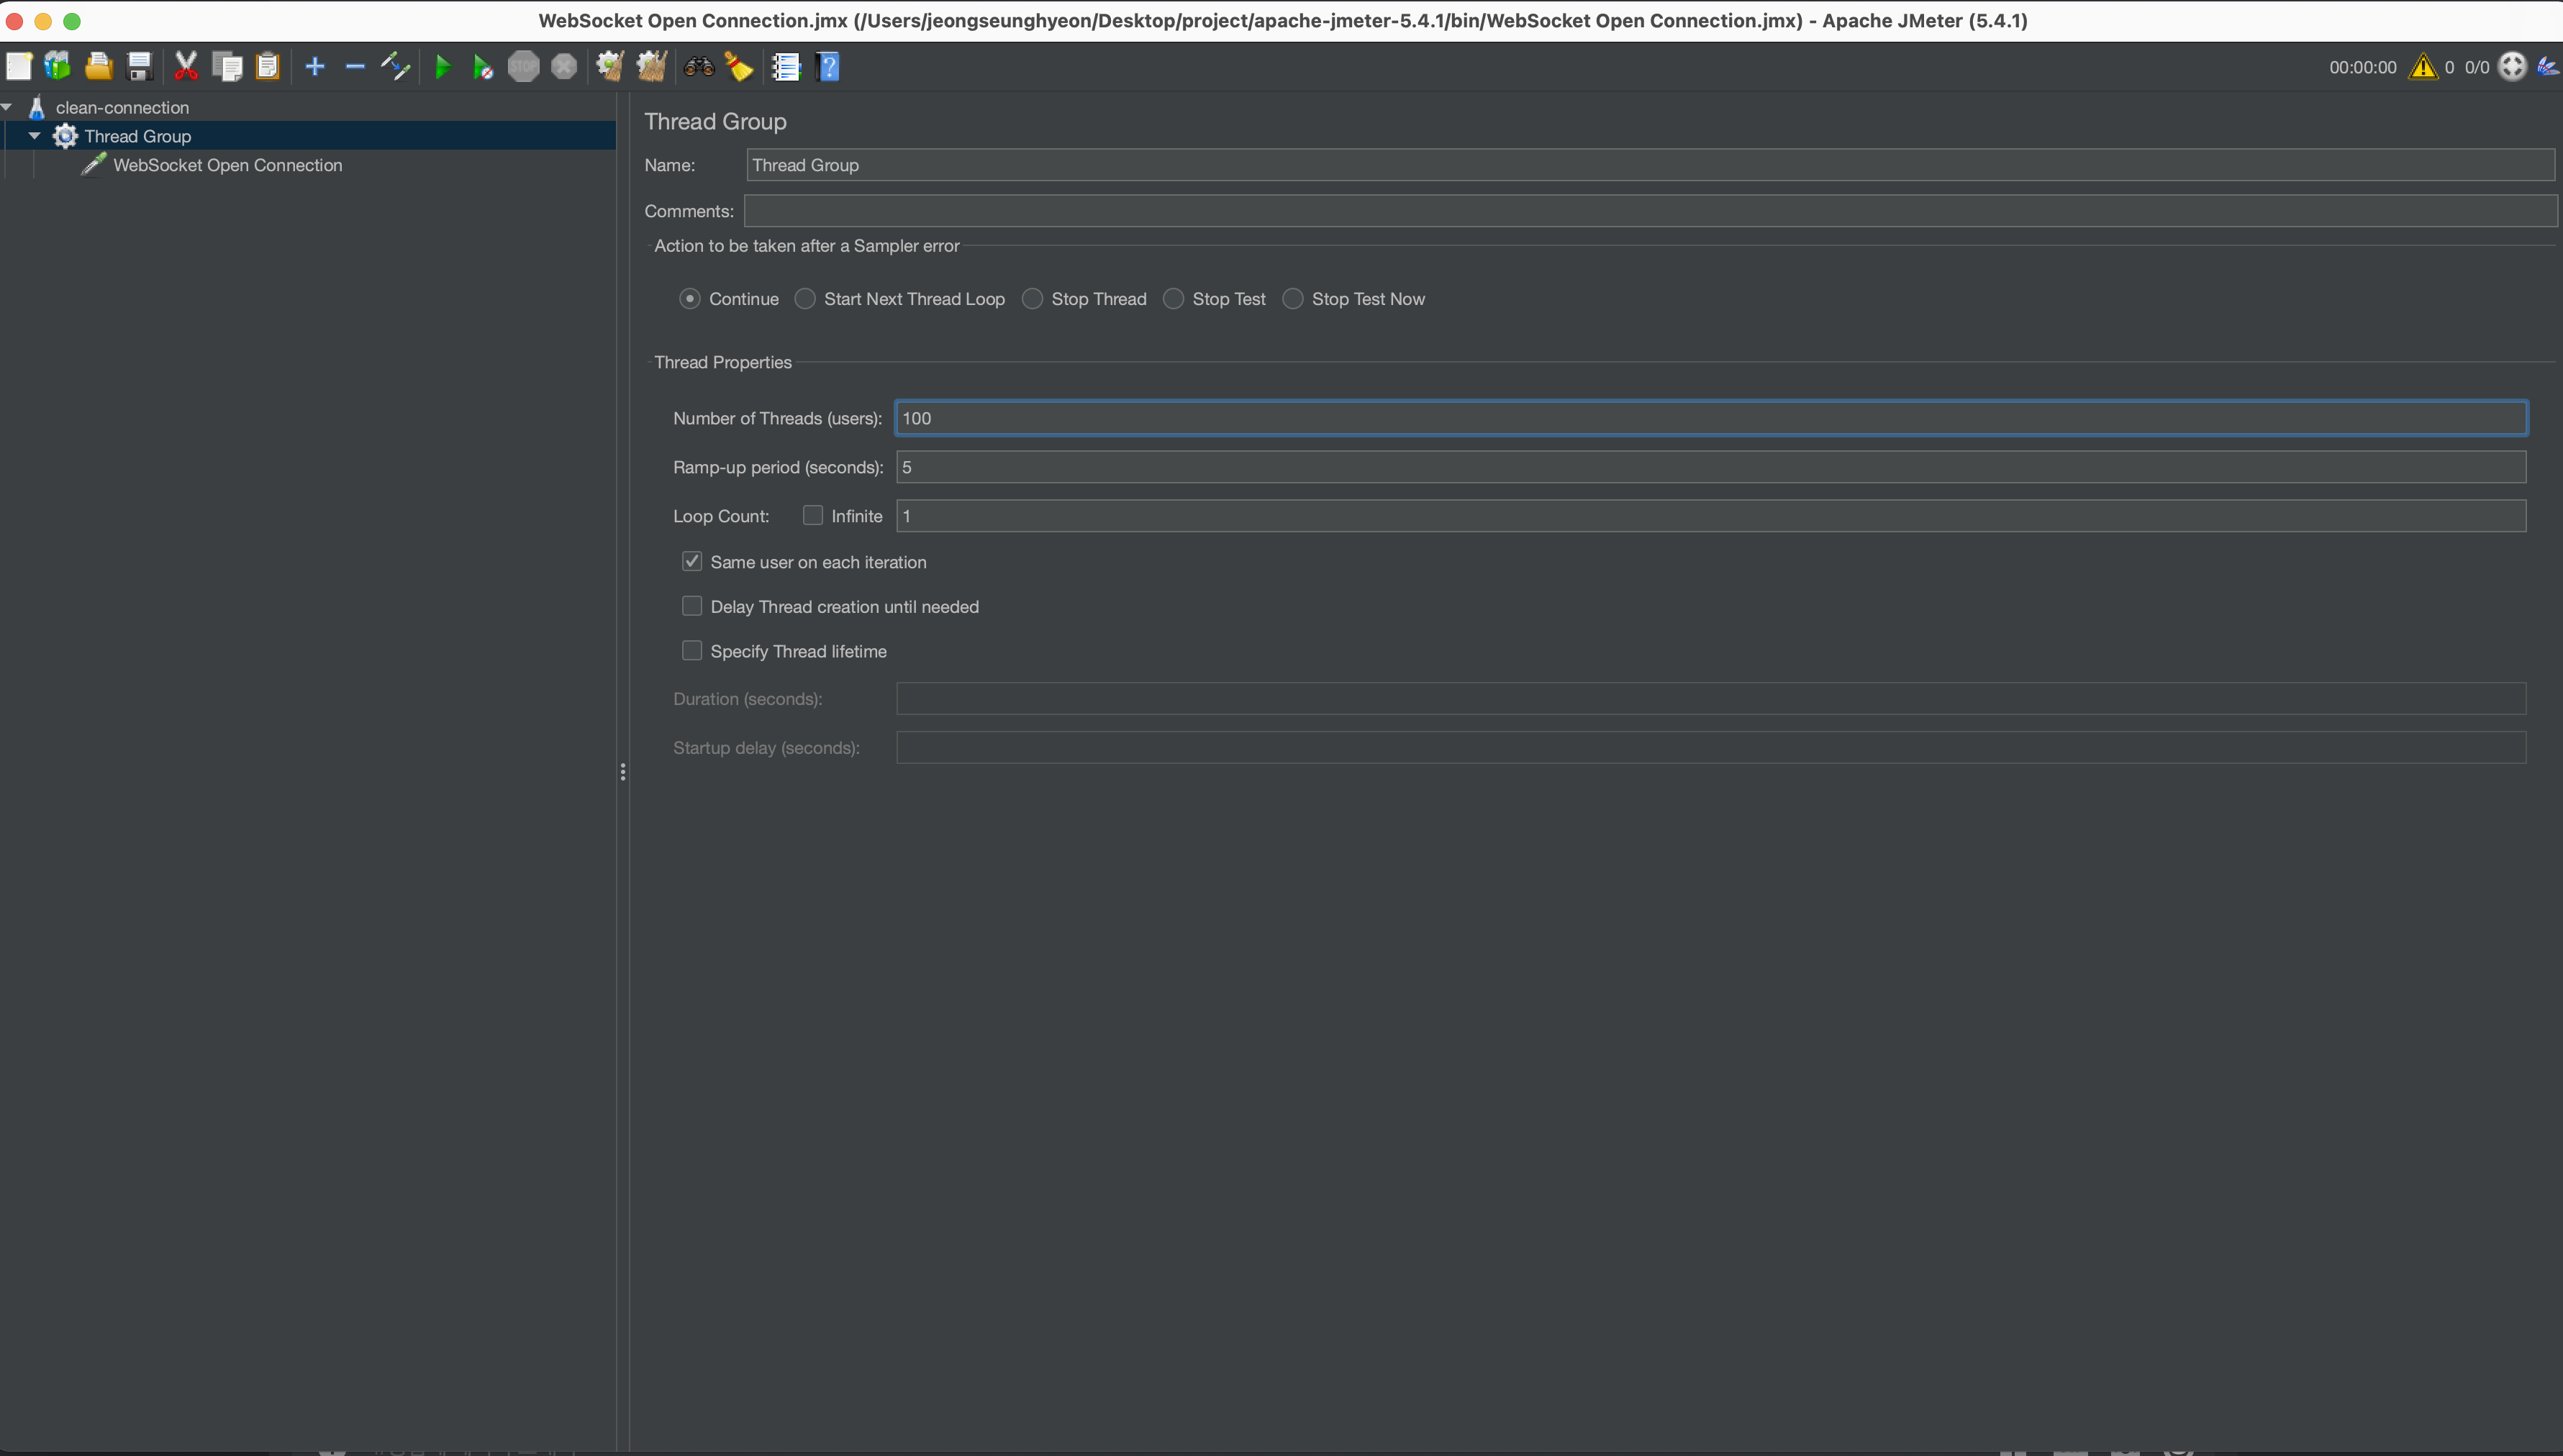Click the green Start test button
Viewport: 2563px width, 1456px height.
(443, 67)
